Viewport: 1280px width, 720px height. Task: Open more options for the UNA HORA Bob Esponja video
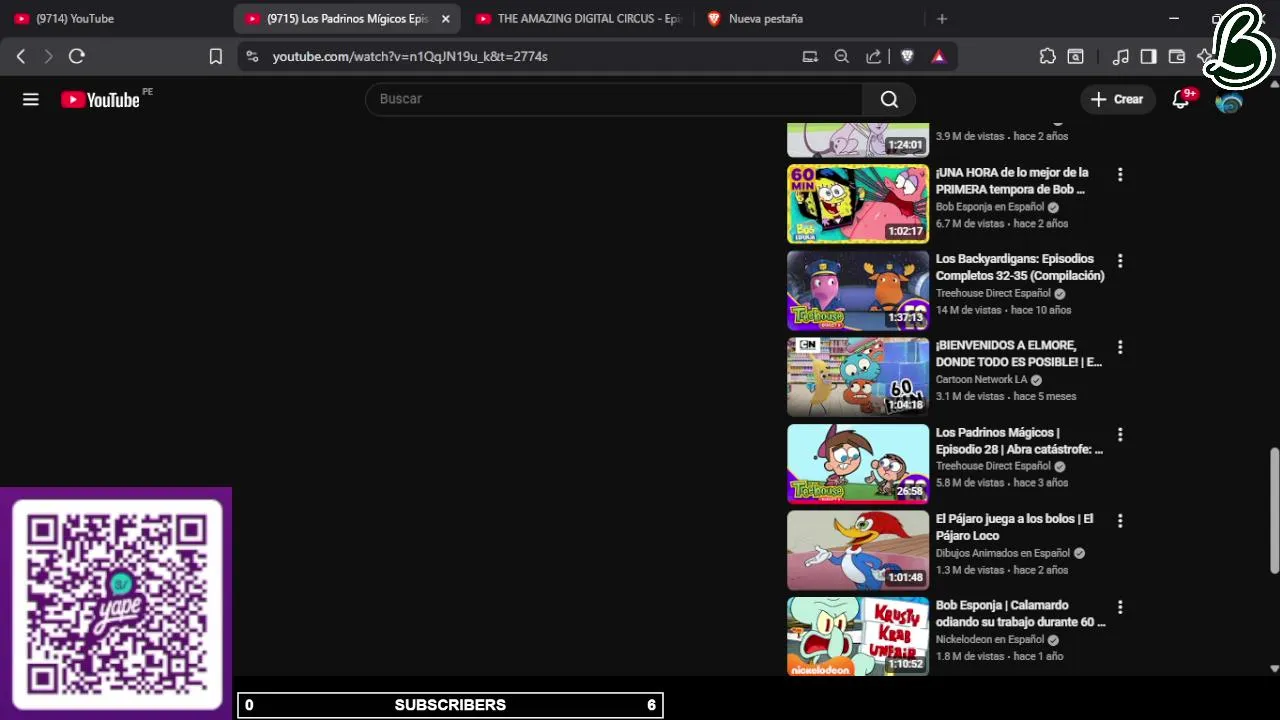[1120, 175]
